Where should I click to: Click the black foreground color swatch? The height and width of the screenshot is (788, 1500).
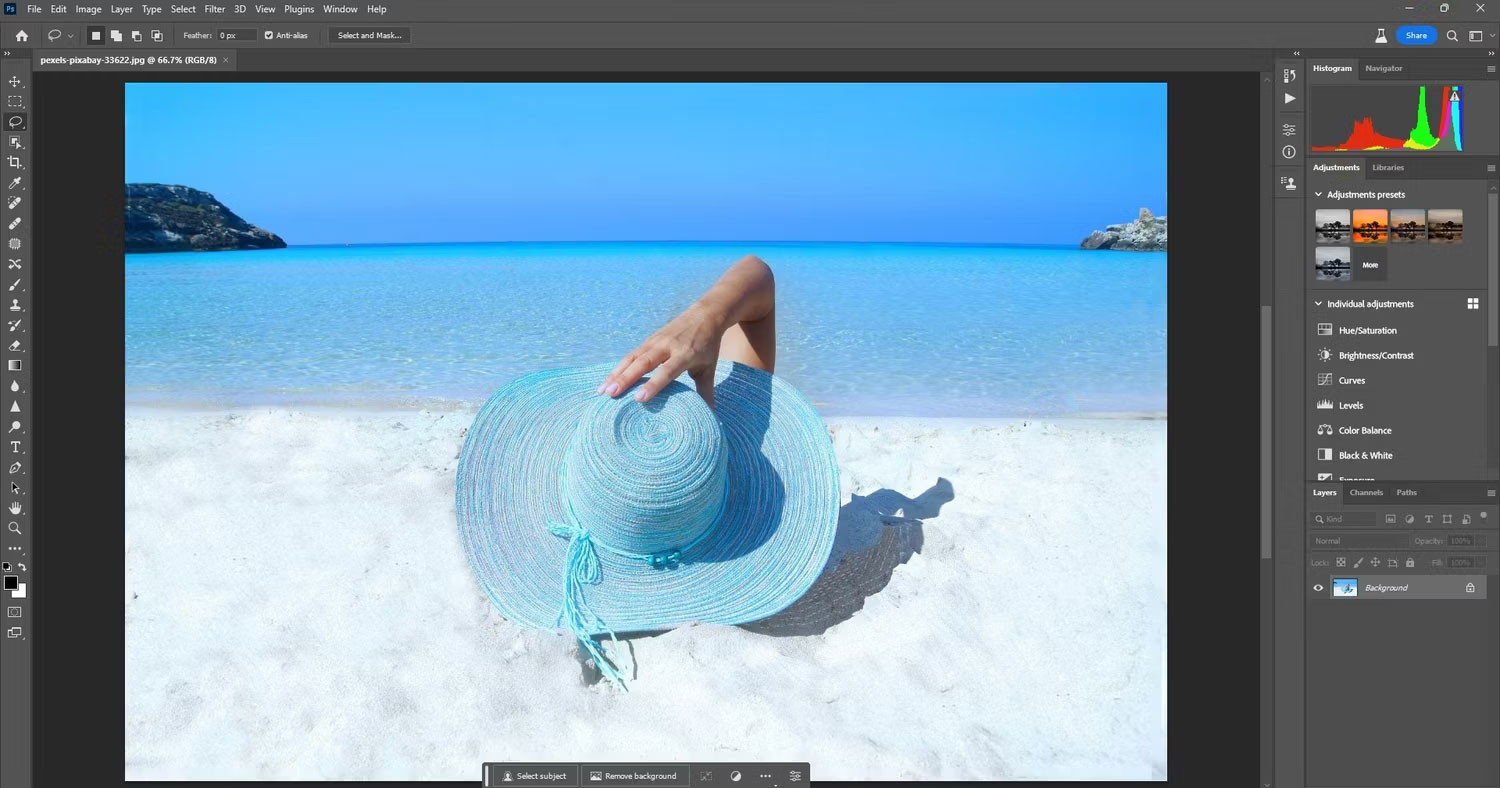[10, 583]
